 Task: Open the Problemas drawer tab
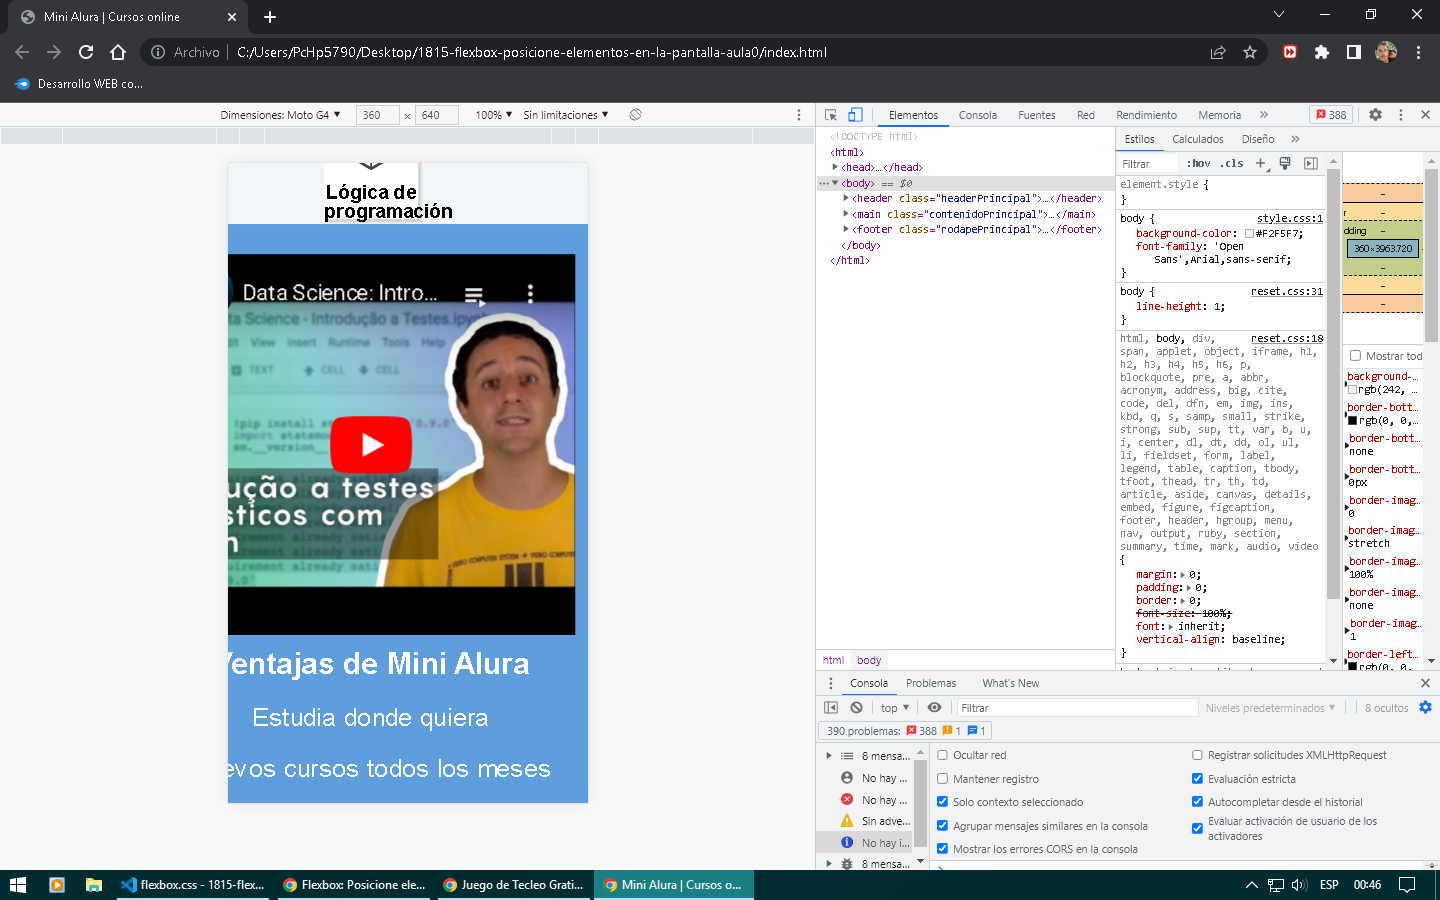(931, 683)
